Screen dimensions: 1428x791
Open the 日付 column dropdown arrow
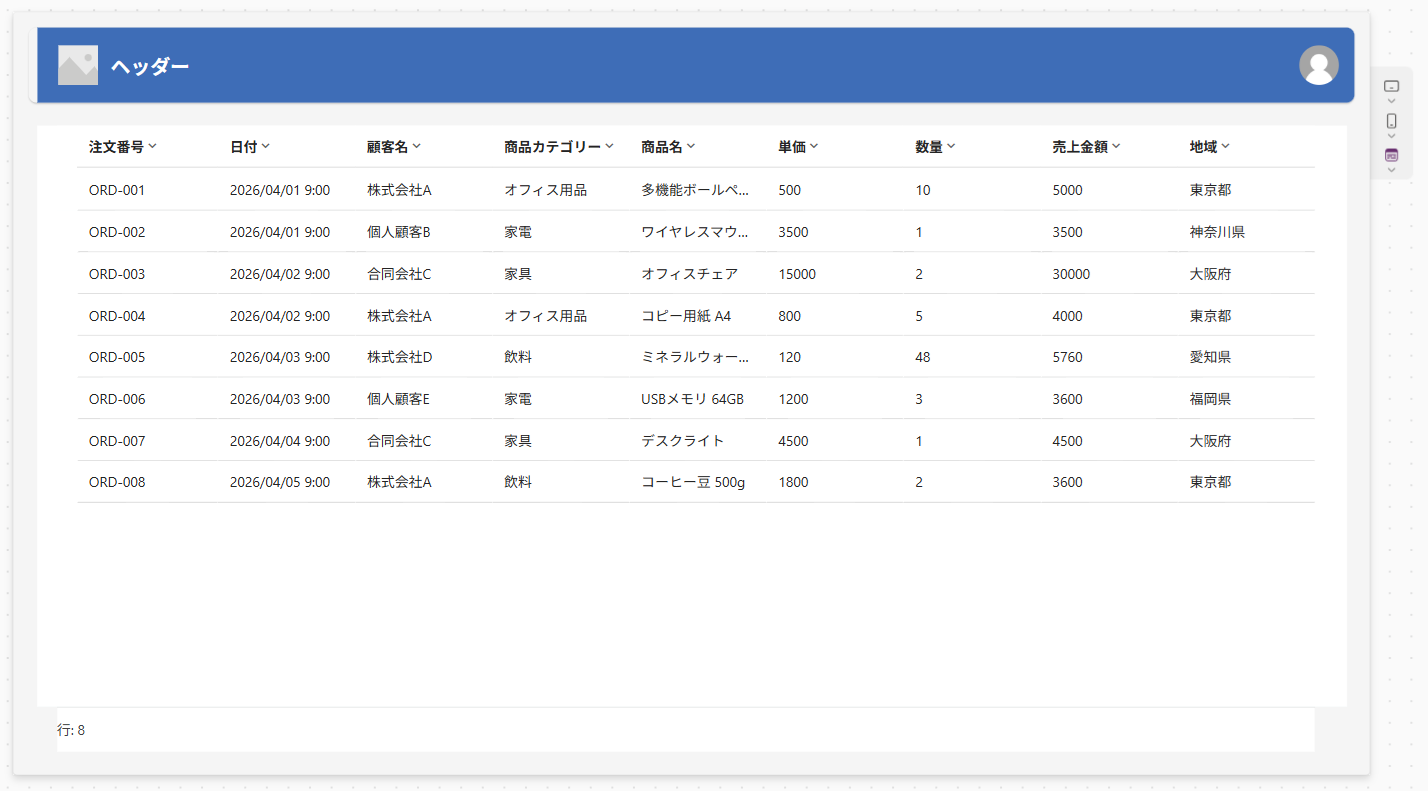point(266,146)
